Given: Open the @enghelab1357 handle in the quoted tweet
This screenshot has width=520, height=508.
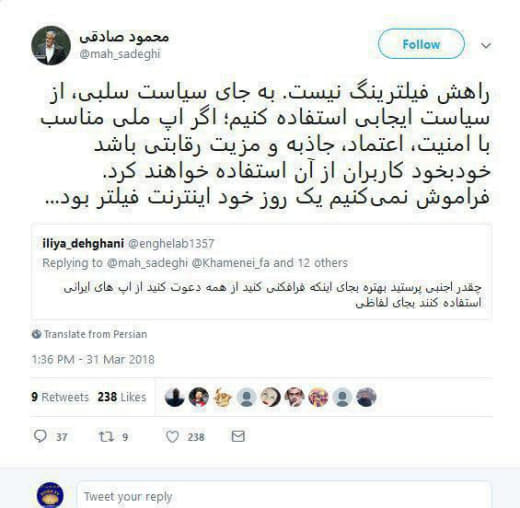Looking at the screenshot, I should (171, 244).
